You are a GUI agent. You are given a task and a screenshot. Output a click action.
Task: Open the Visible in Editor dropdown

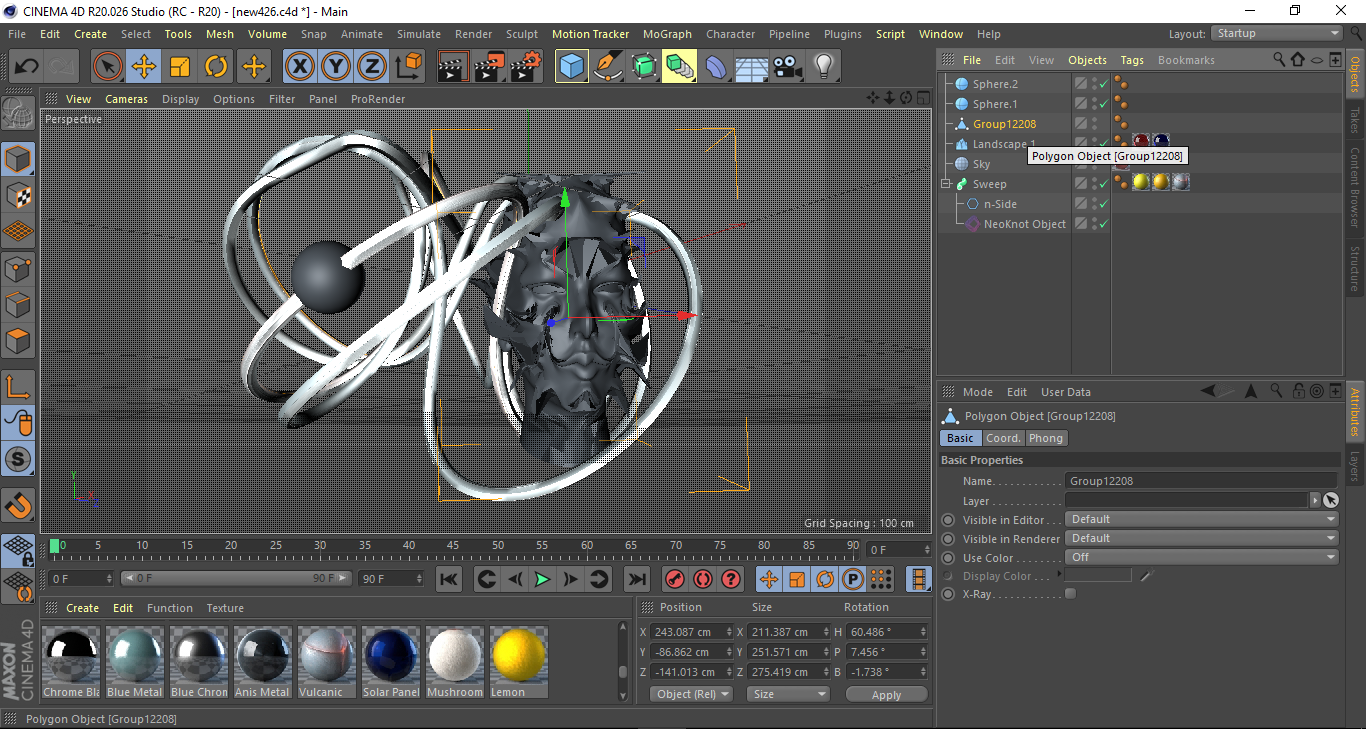coord(1201,520)
